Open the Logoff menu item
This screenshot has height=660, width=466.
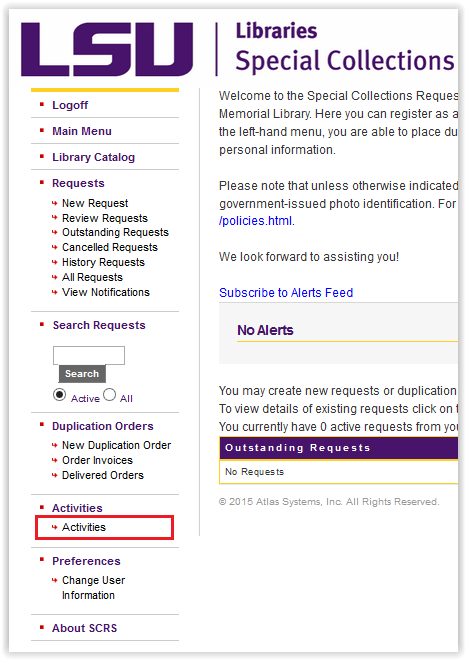tap(70, 105)
